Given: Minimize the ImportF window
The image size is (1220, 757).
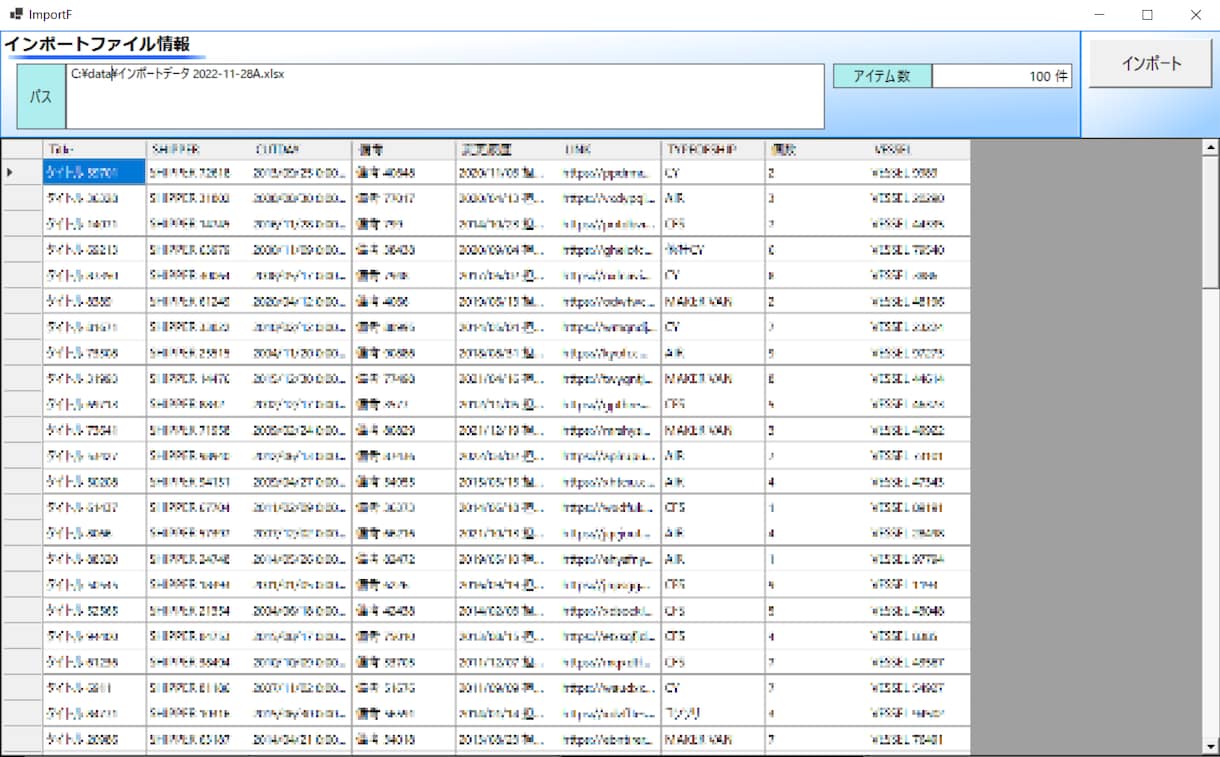Looking at the screenshot, I should click(1099, 15).
